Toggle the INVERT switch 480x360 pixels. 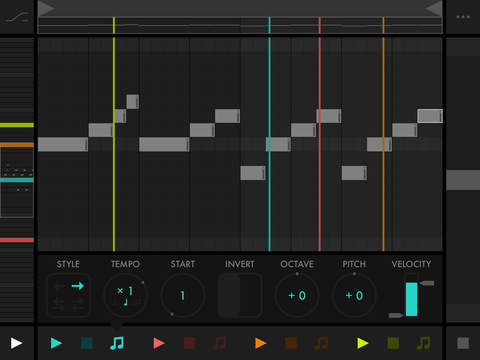click(240, 295)
